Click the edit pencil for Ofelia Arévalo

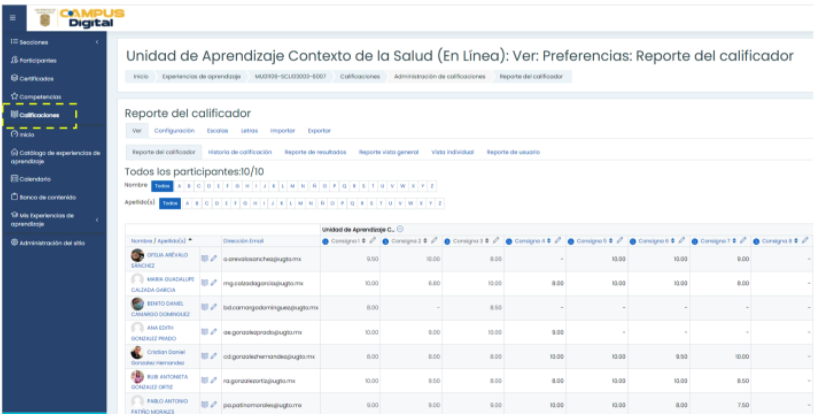(x=213, y=259)
